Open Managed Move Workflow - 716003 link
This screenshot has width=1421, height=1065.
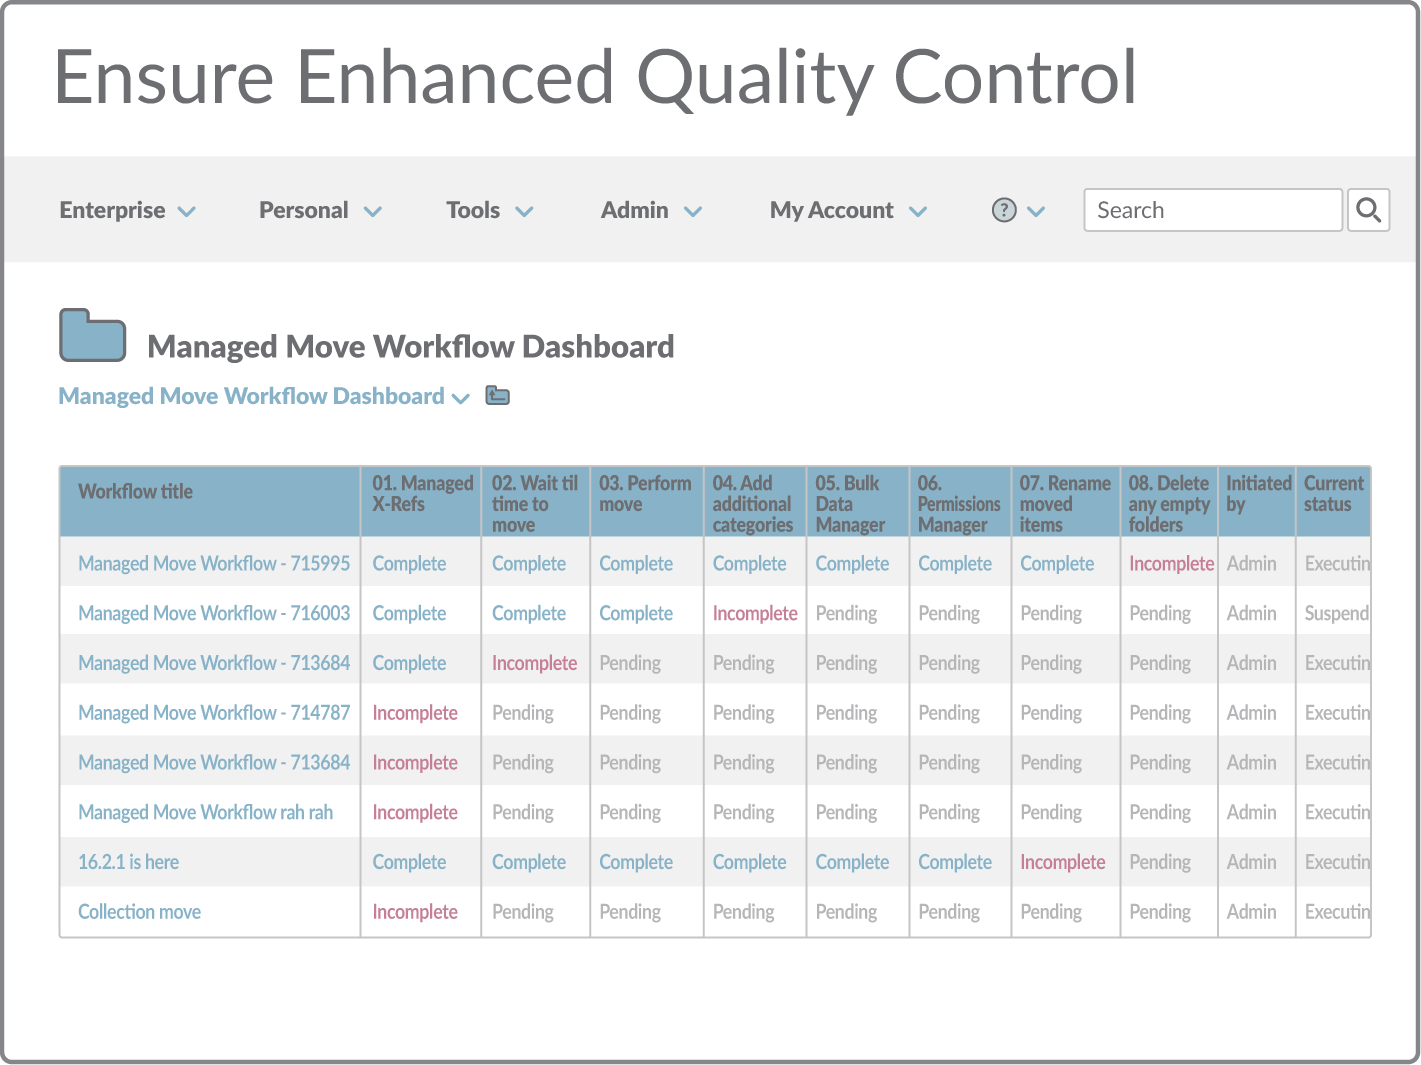(214, 613)
